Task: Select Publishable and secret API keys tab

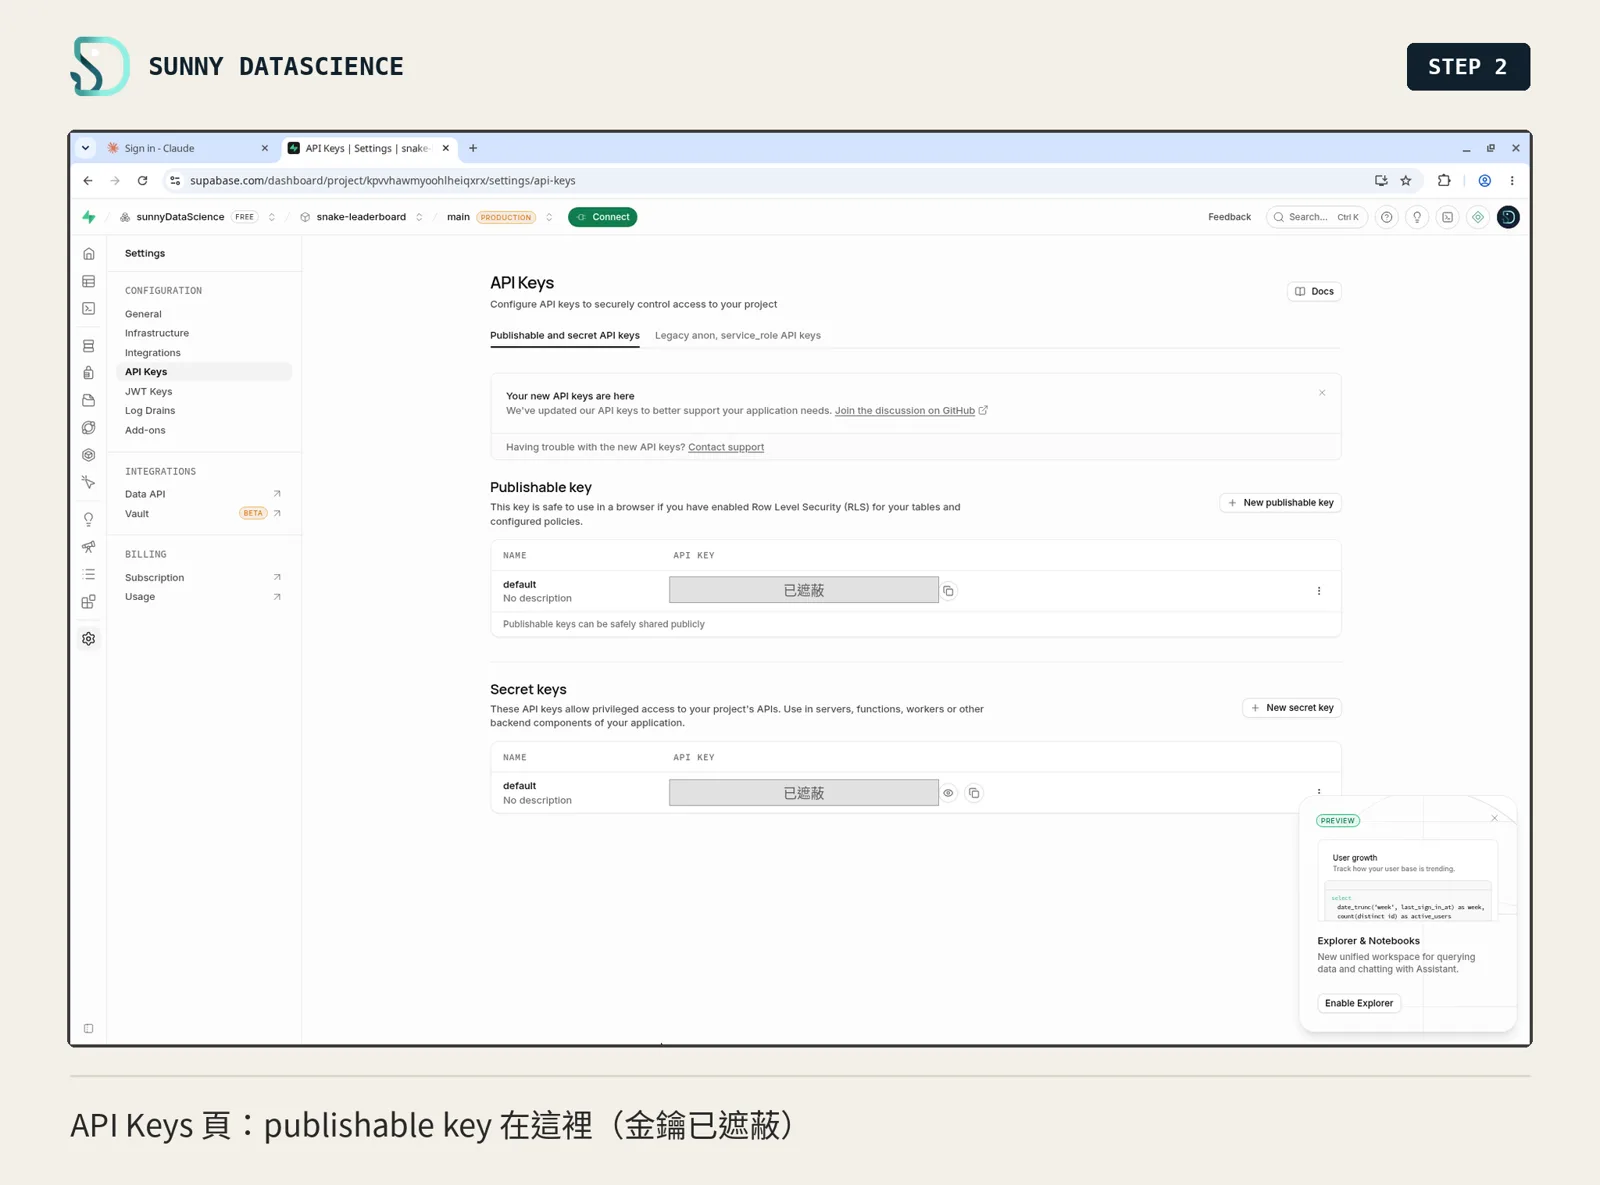Action: click(x=565, y=336)
